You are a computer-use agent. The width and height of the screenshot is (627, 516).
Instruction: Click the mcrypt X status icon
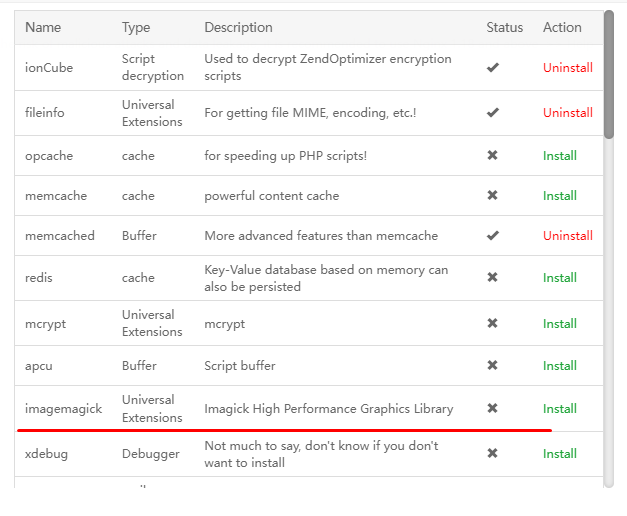(492, 323)
